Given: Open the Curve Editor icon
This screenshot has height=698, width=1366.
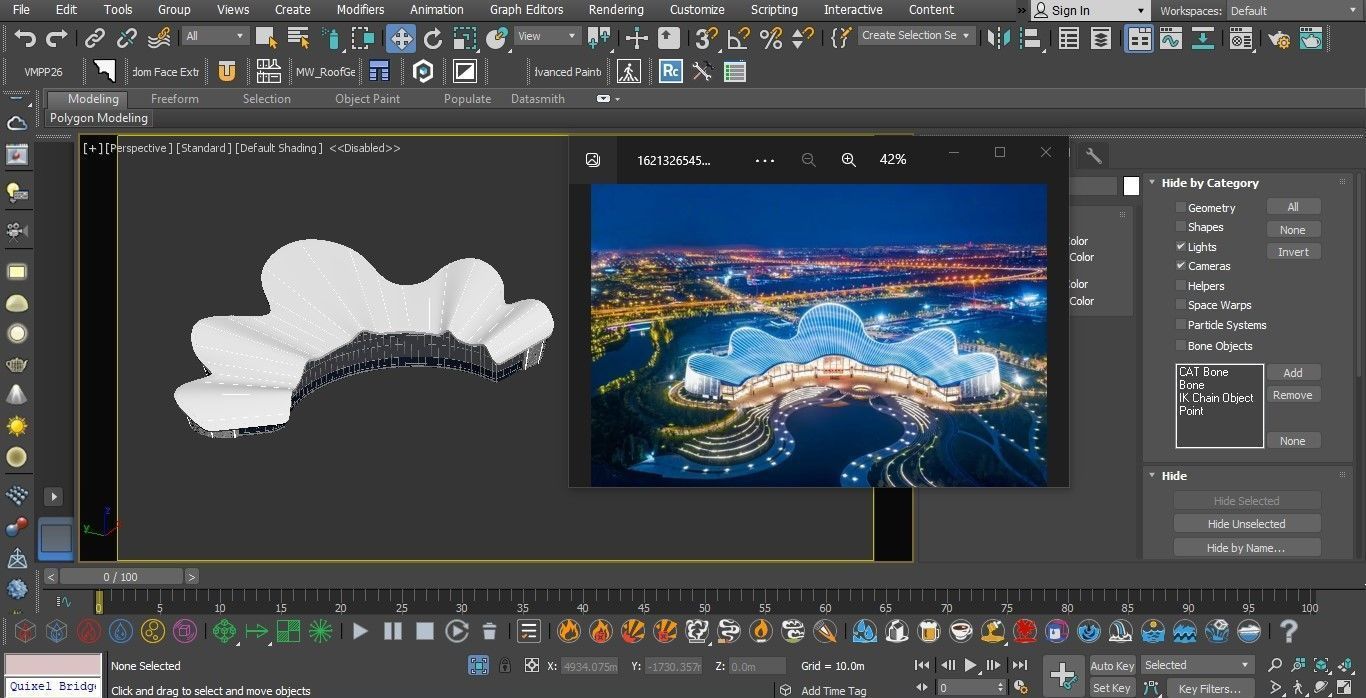Looking at the screenshot, I should tap(1171, 39).
